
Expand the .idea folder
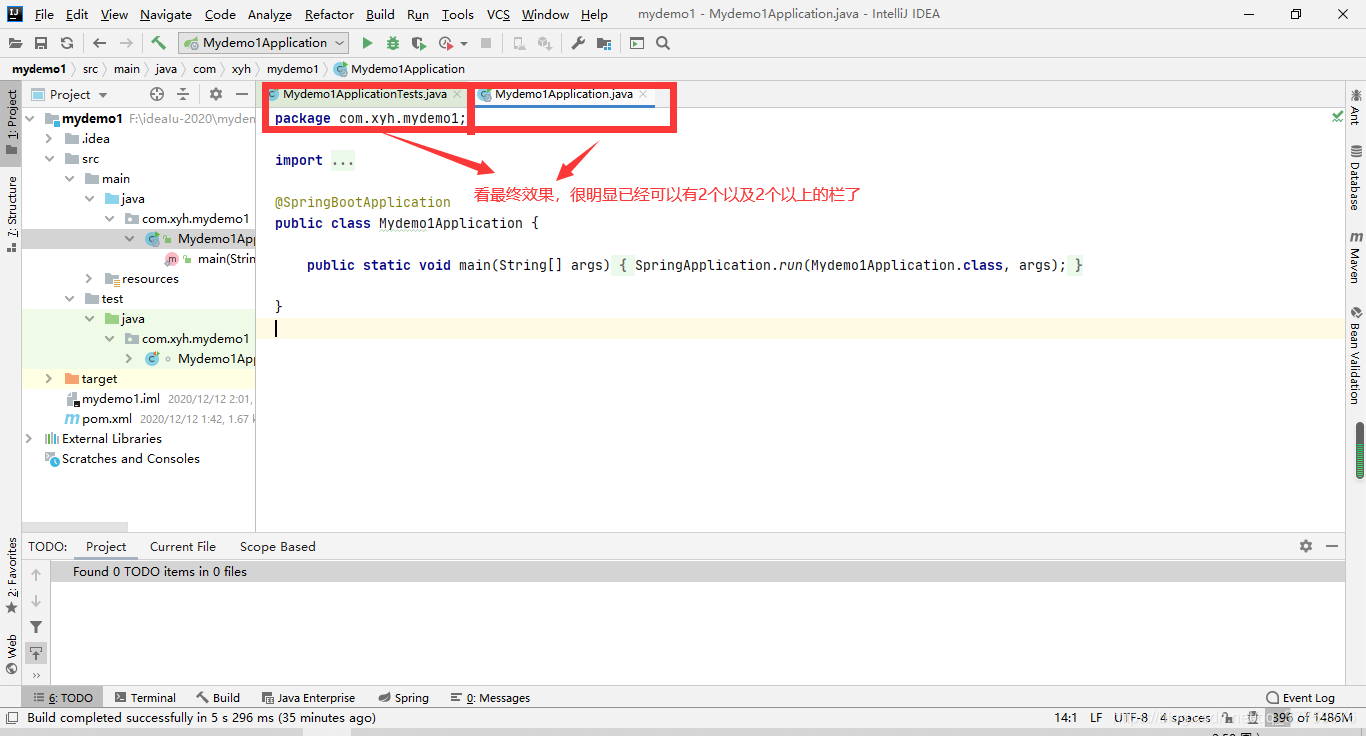[49, 139]
